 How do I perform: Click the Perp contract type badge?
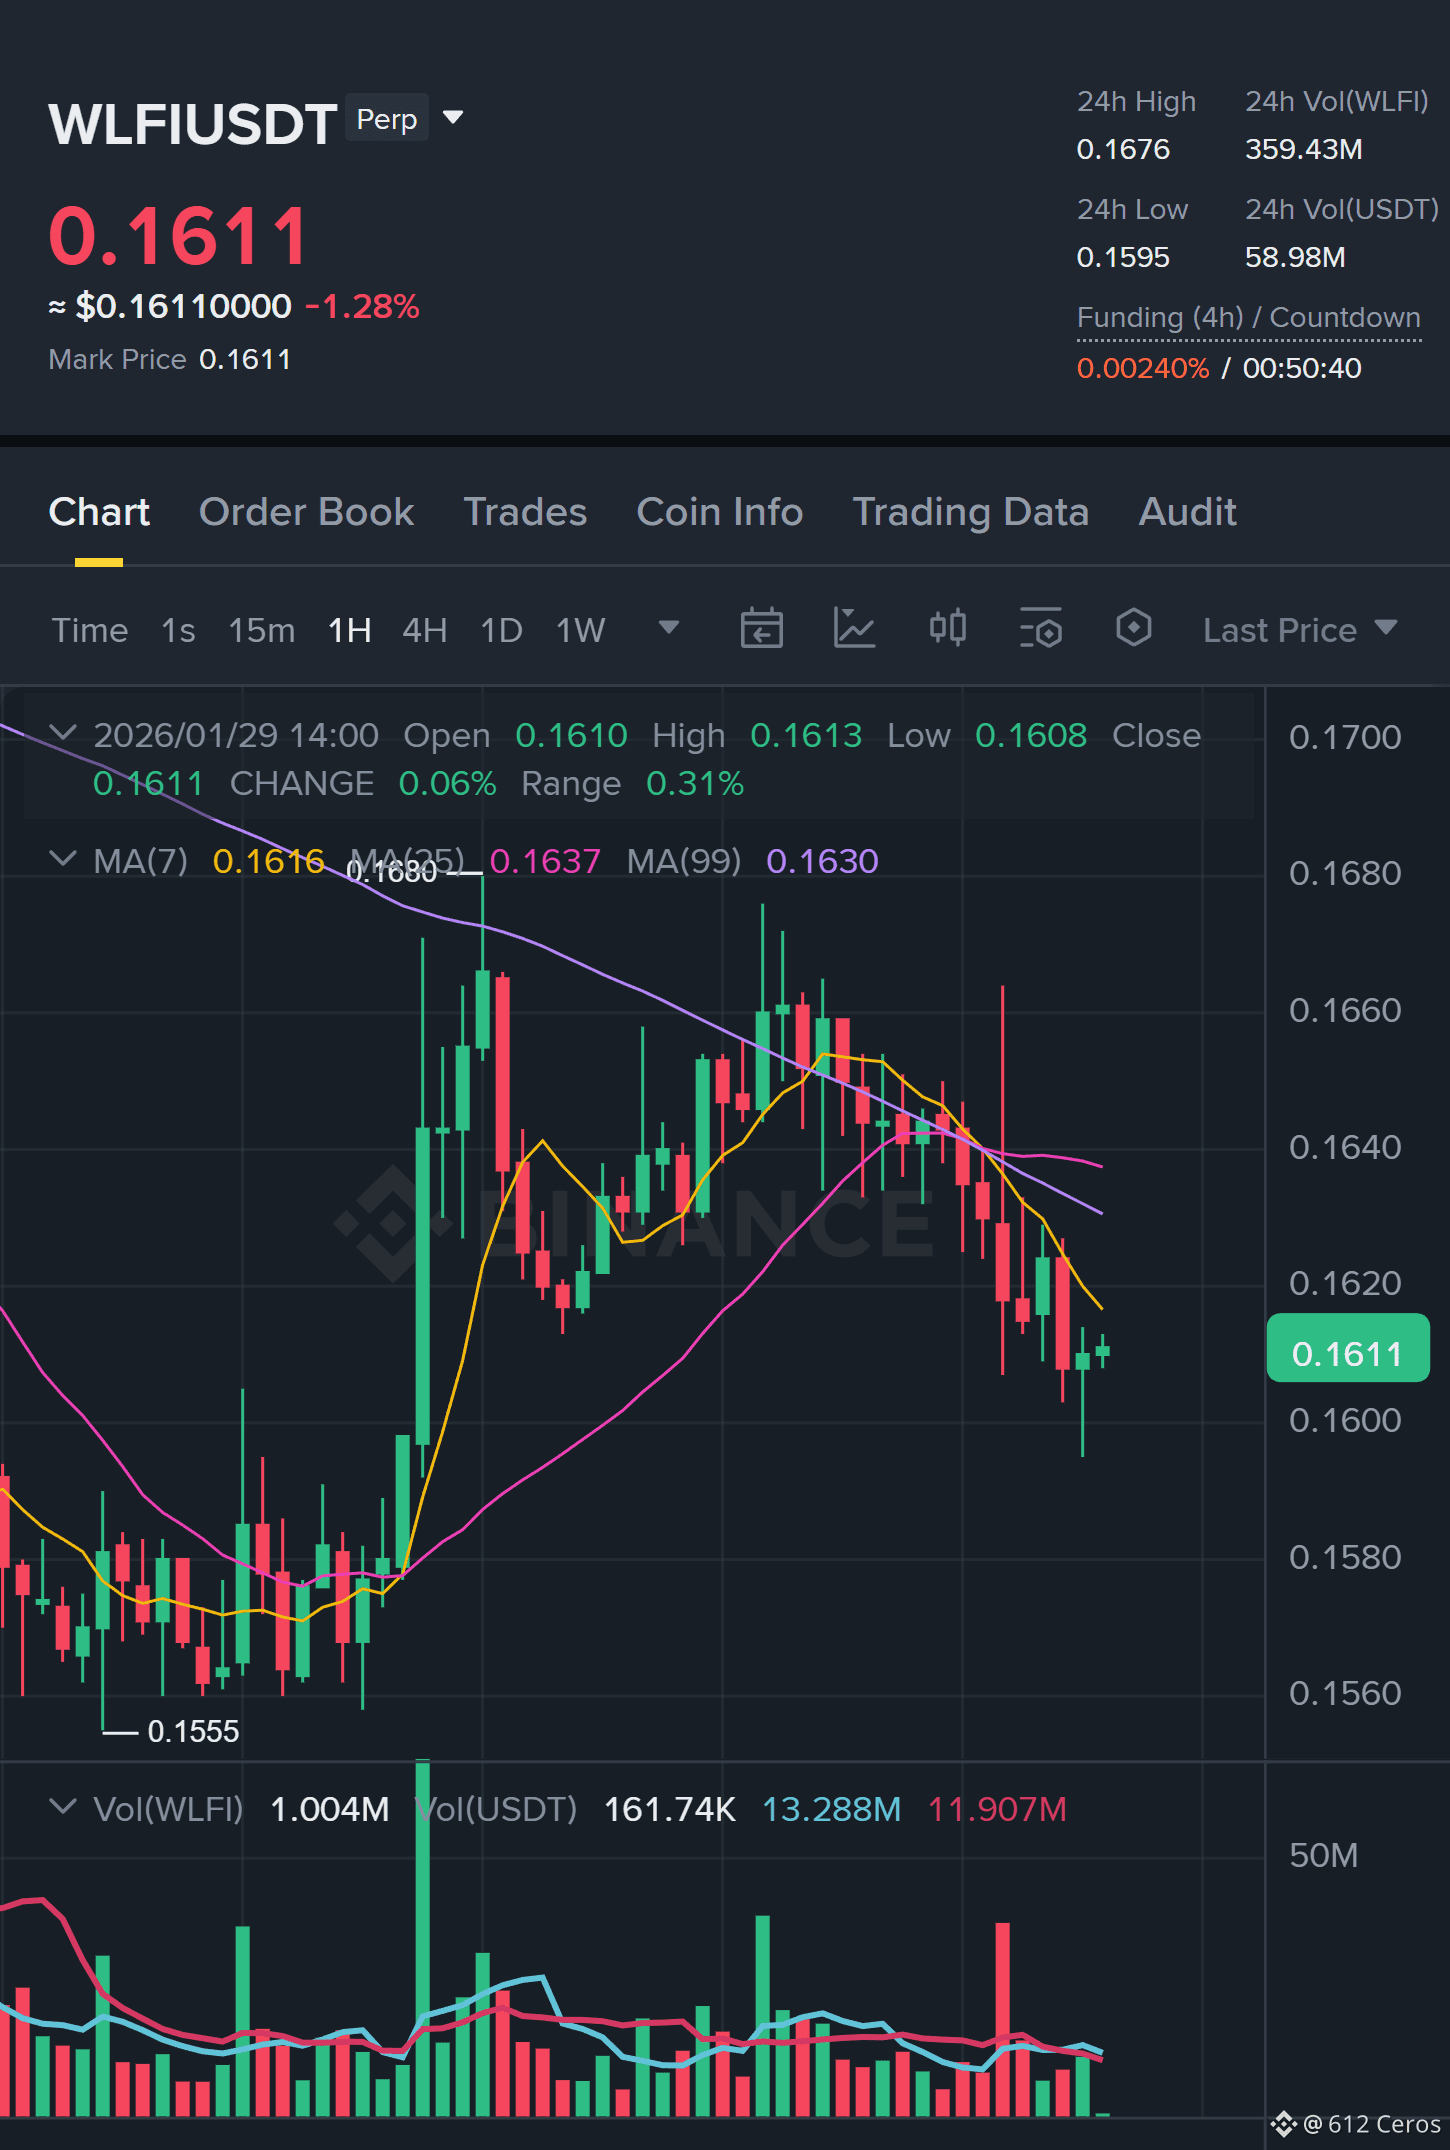[x=387, y=118]
